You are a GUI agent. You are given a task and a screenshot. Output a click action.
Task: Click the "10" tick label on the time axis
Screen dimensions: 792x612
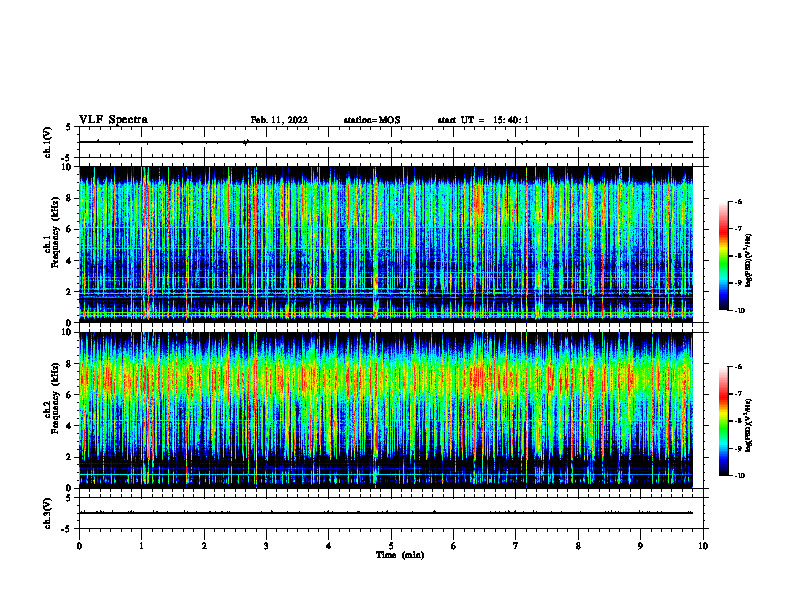pos(703,546)
